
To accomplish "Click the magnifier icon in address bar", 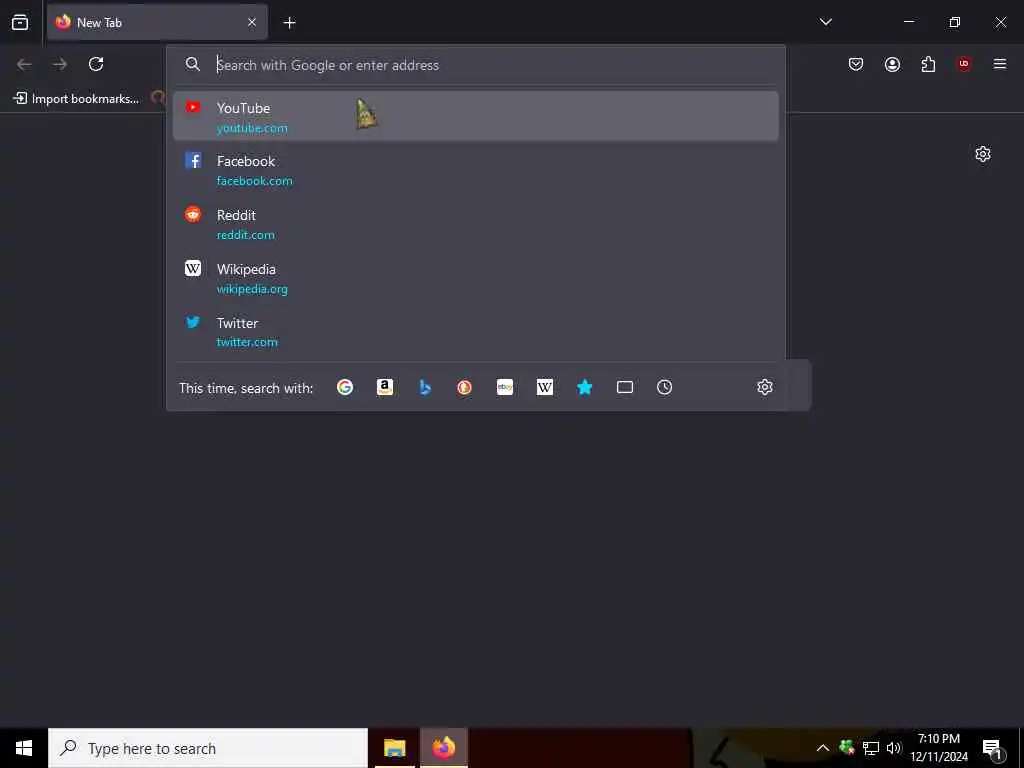I will tap(193, 64).
